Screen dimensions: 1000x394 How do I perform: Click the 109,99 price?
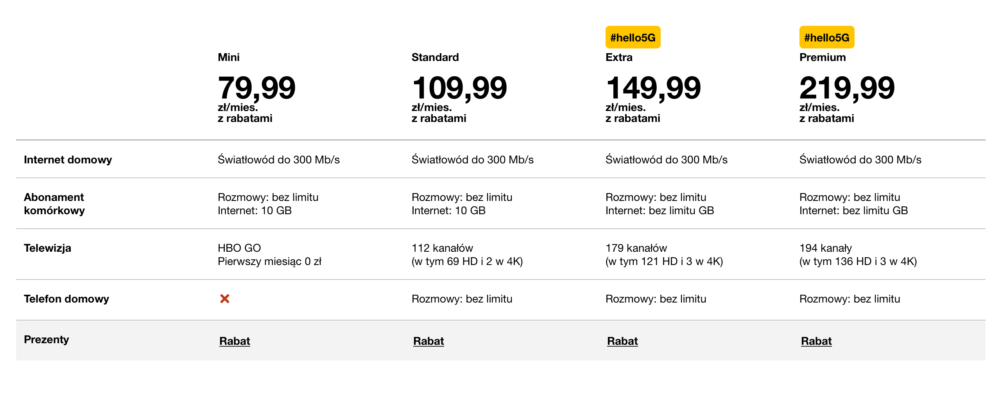(x=459, y=88)
